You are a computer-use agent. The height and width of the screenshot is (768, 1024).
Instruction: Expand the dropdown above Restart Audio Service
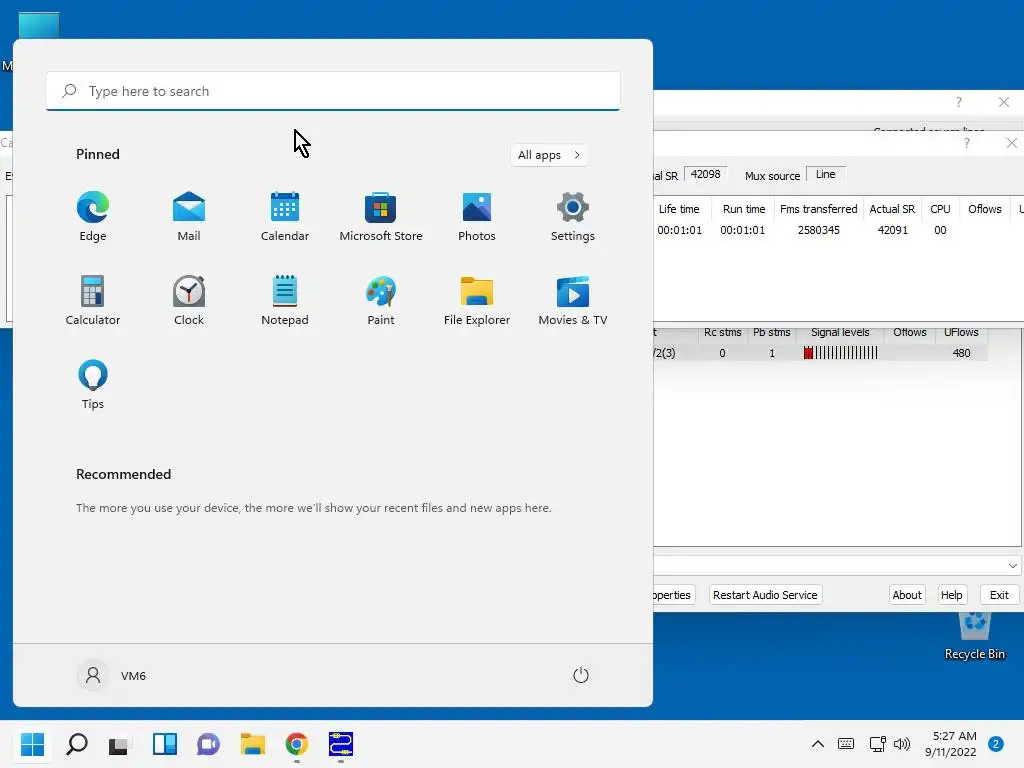click(1012, 566)
